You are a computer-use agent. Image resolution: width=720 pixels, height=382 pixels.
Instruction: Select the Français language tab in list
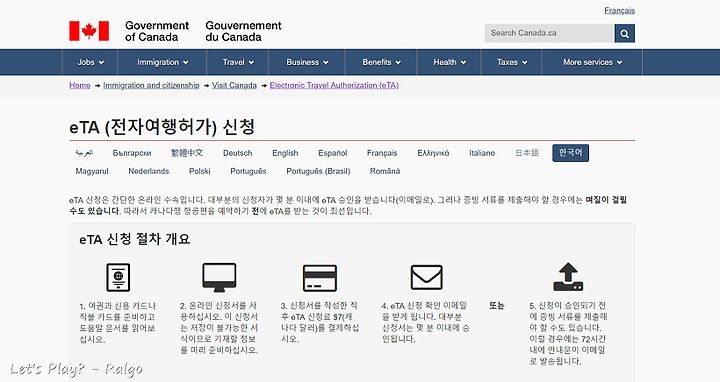[x=382, y=153]
